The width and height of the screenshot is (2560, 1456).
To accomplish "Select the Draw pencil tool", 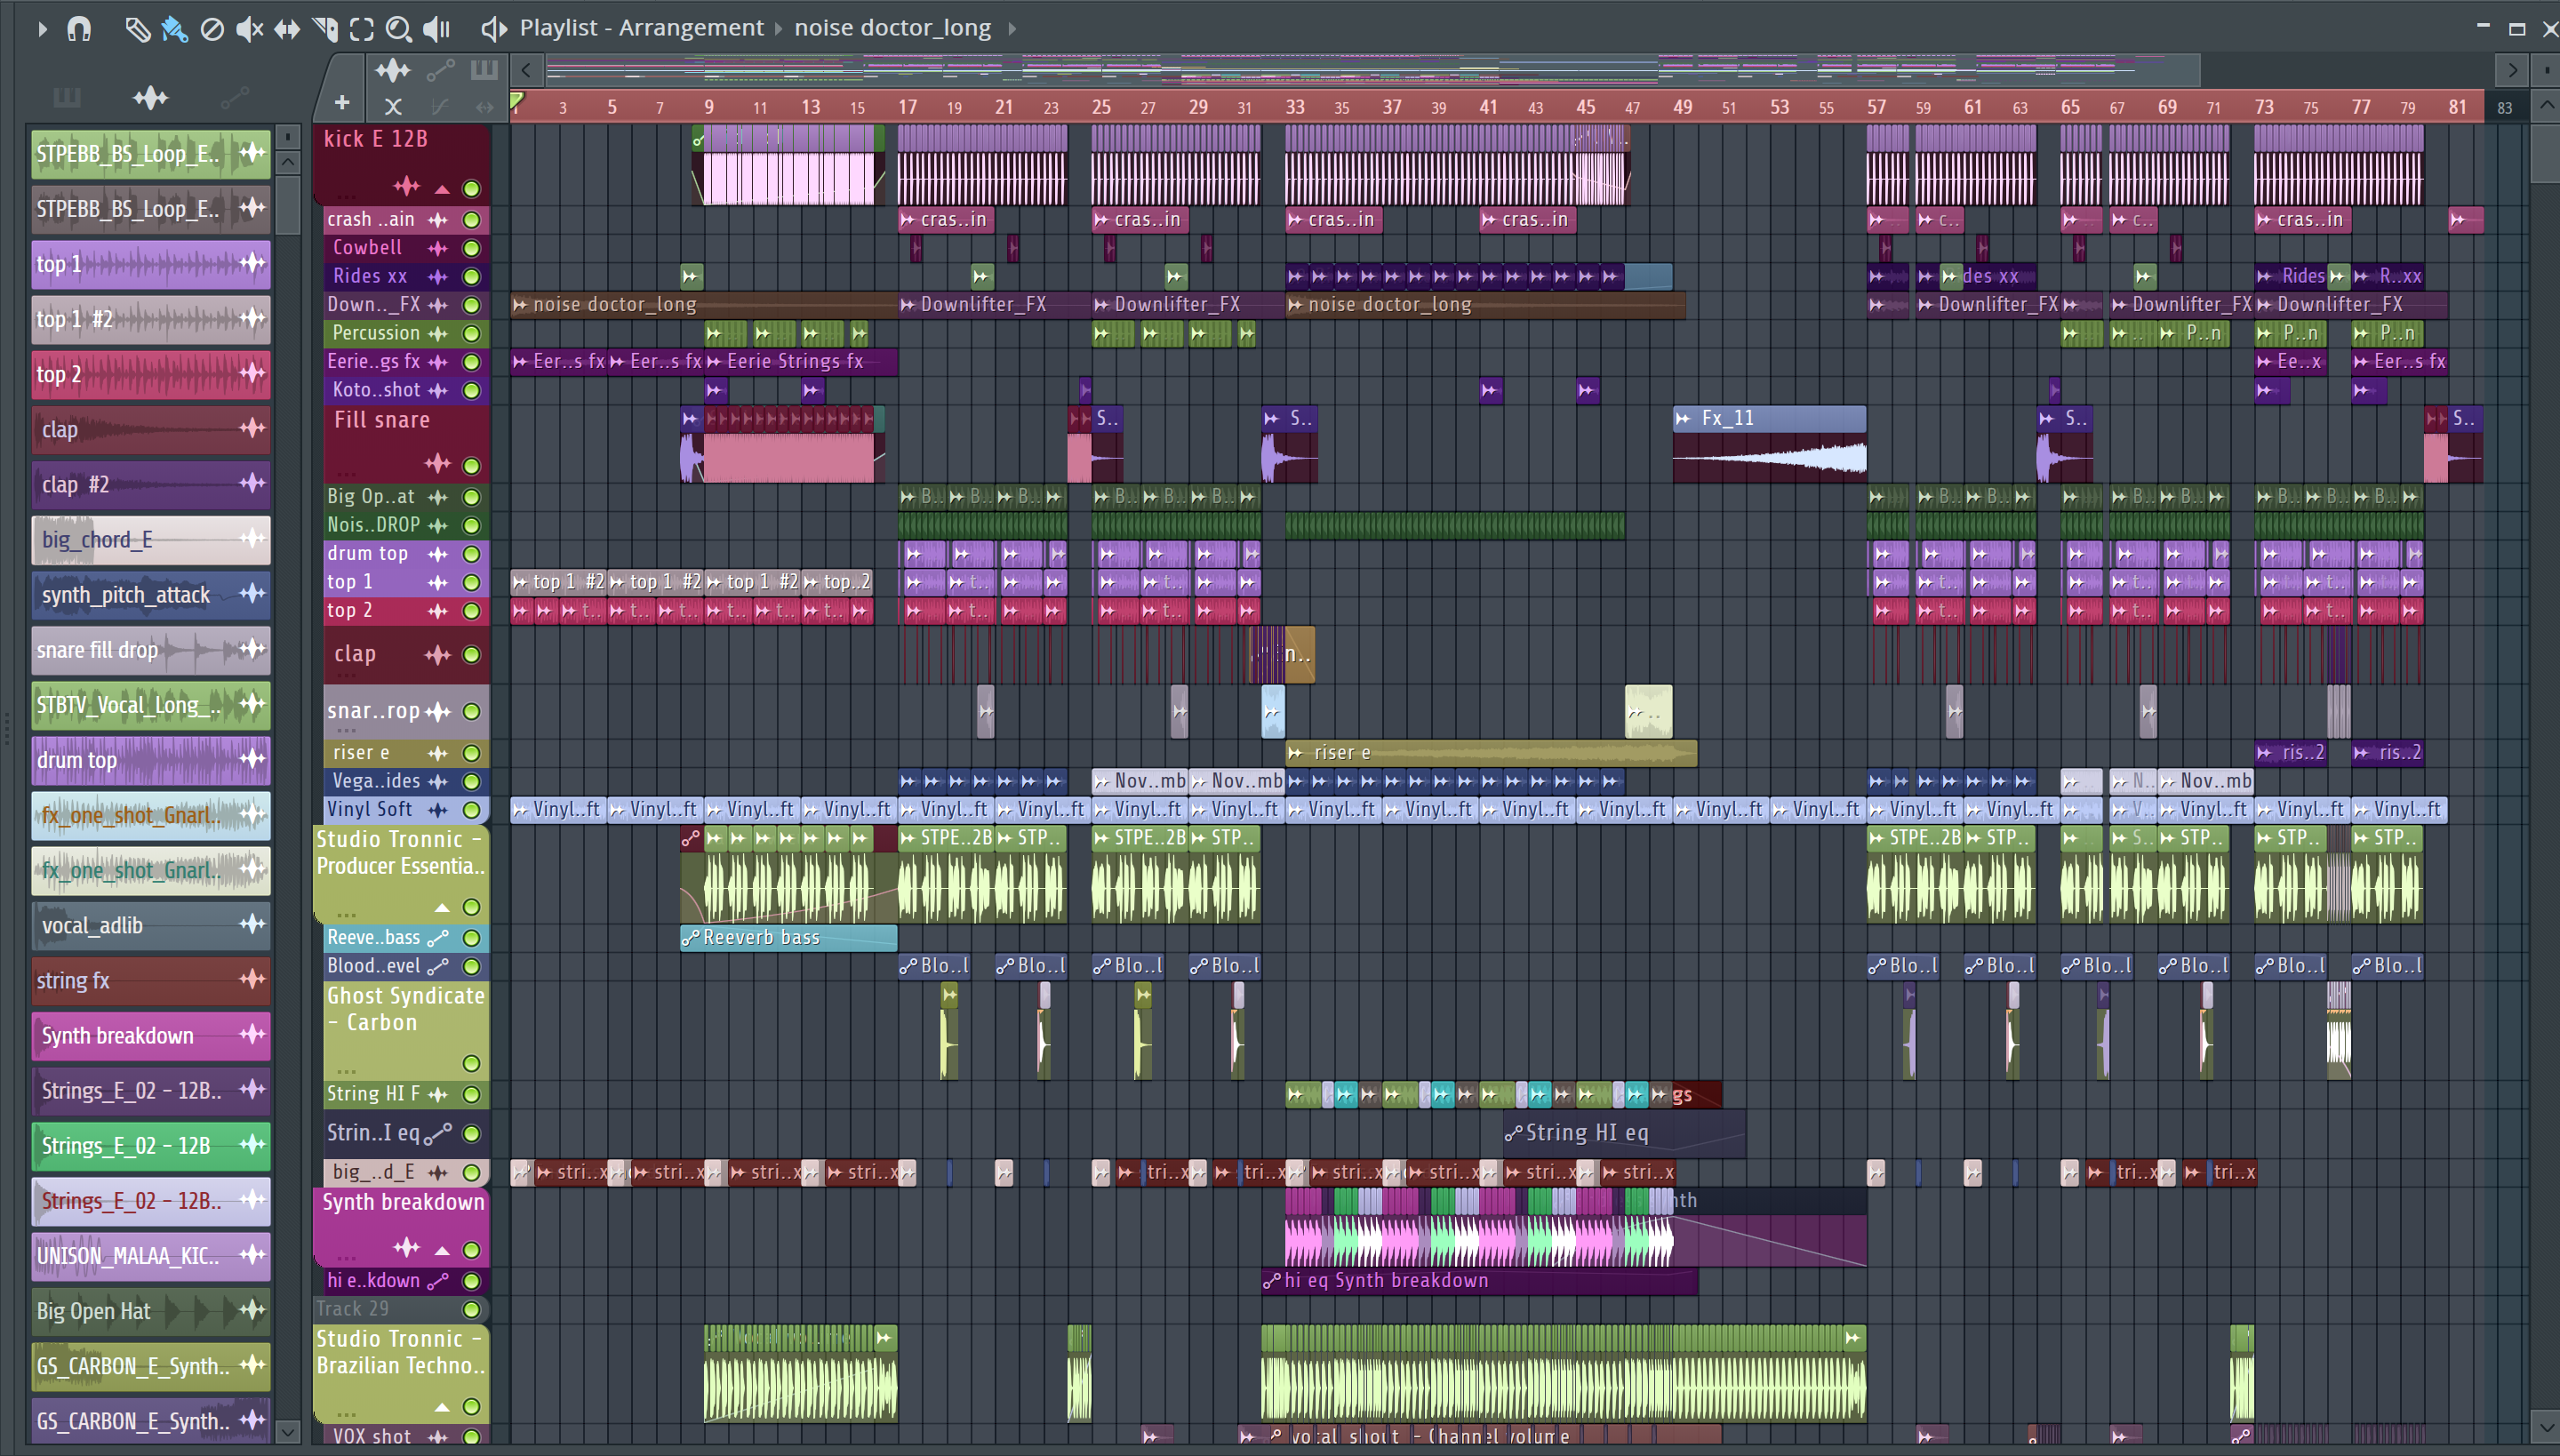I will [137, 29].
